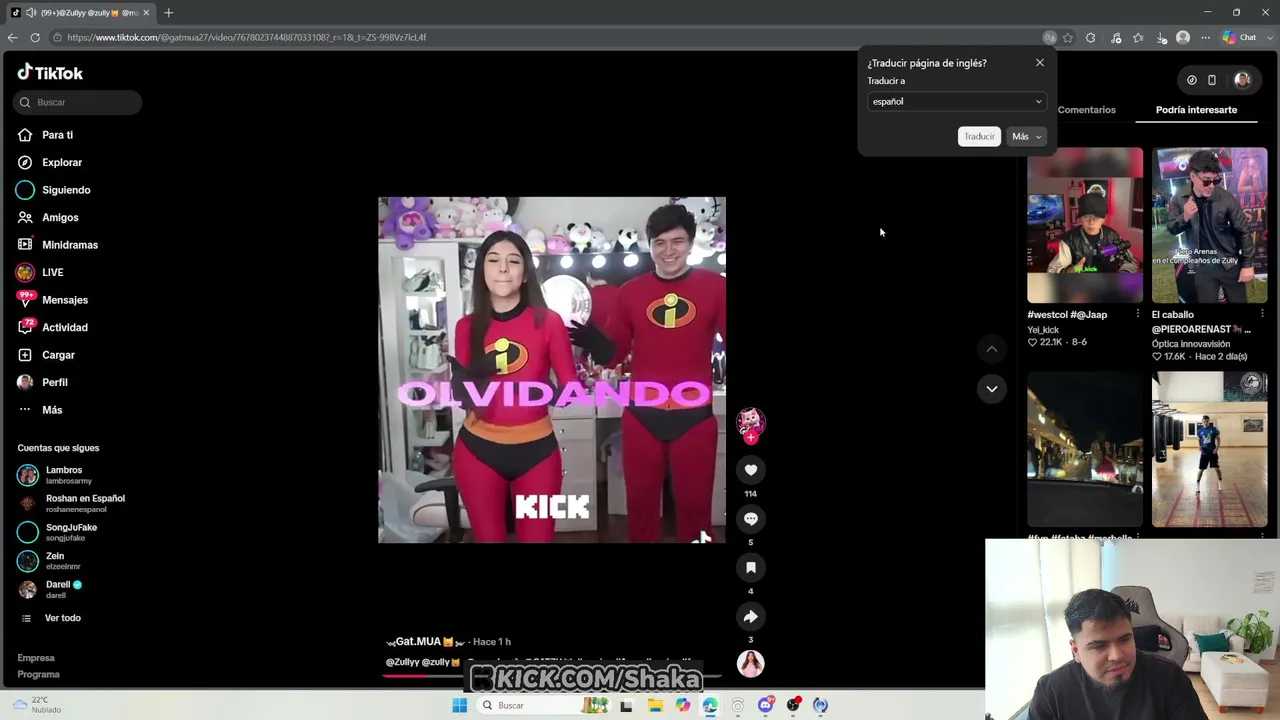Click the browser address bar URL
Viewport: 1280px width, 720px height.
click(x=247, y=38)
